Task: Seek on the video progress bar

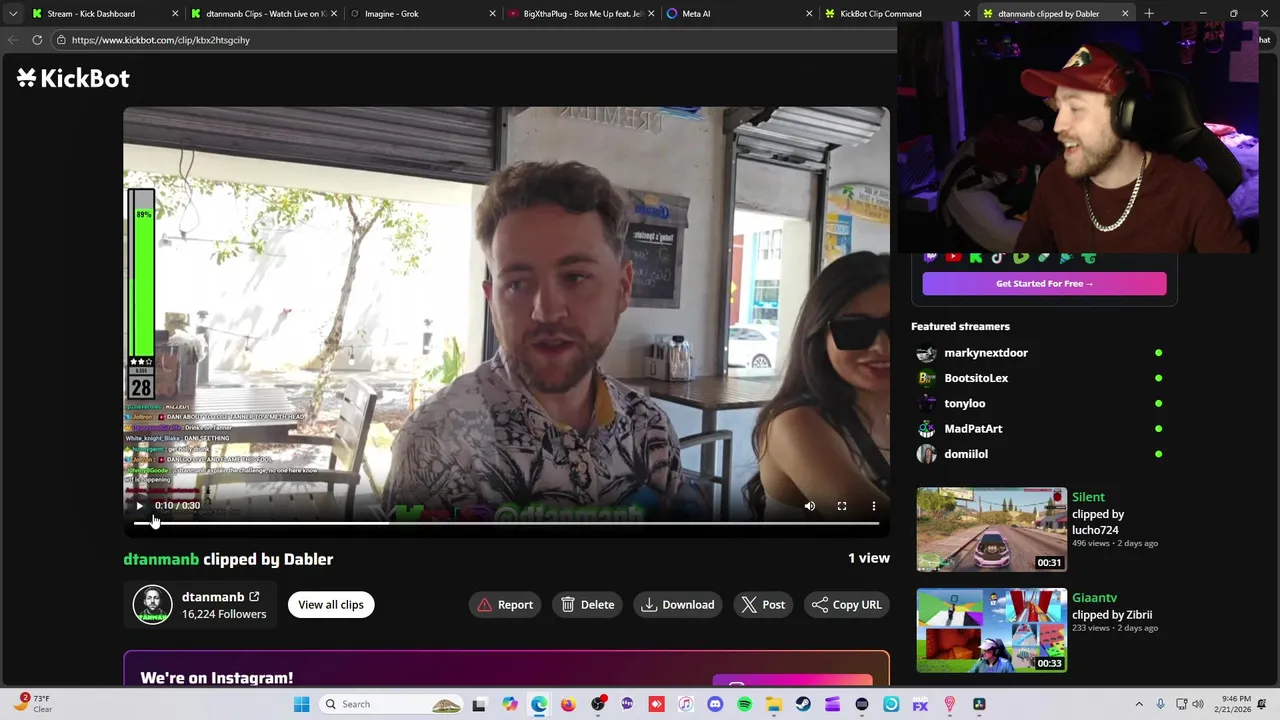Action: pos(506,523)
